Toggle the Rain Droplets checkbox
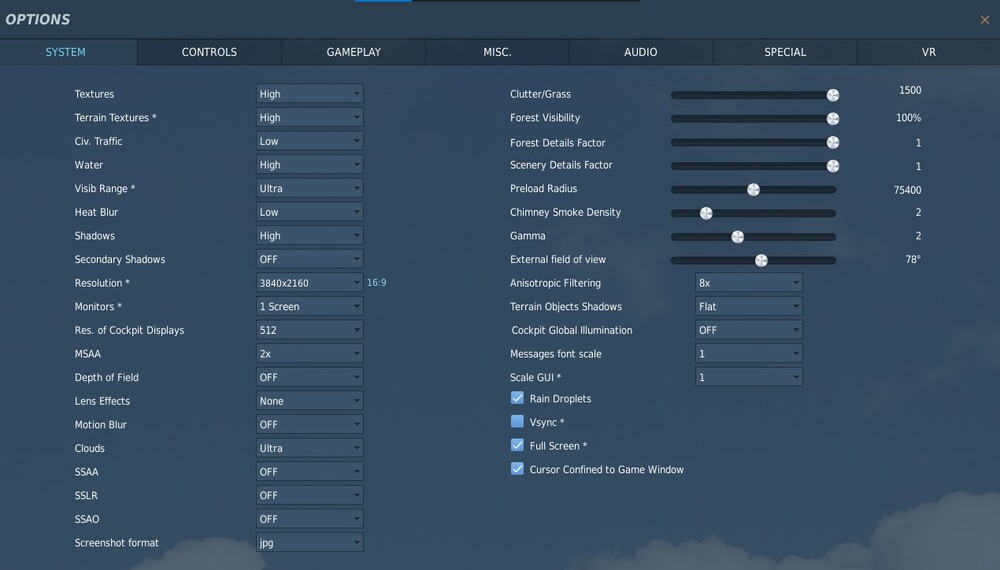 [517, 398]
